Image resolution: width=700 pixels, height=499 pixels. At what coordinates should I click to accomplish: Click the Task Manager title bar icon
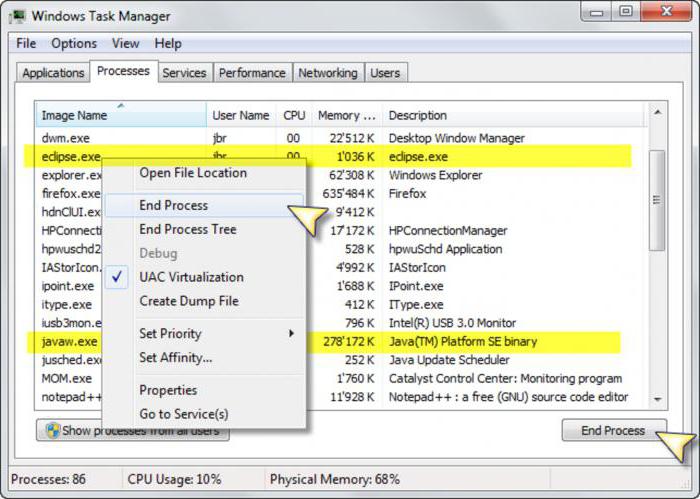17,16
